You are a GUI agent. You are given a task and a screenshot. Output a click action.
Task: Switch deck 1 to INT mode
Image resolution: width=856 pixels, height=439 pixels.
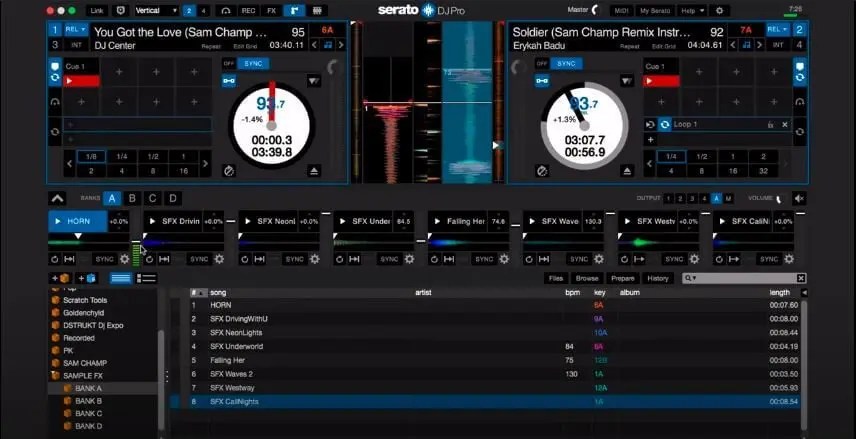[x=76, y=45]
